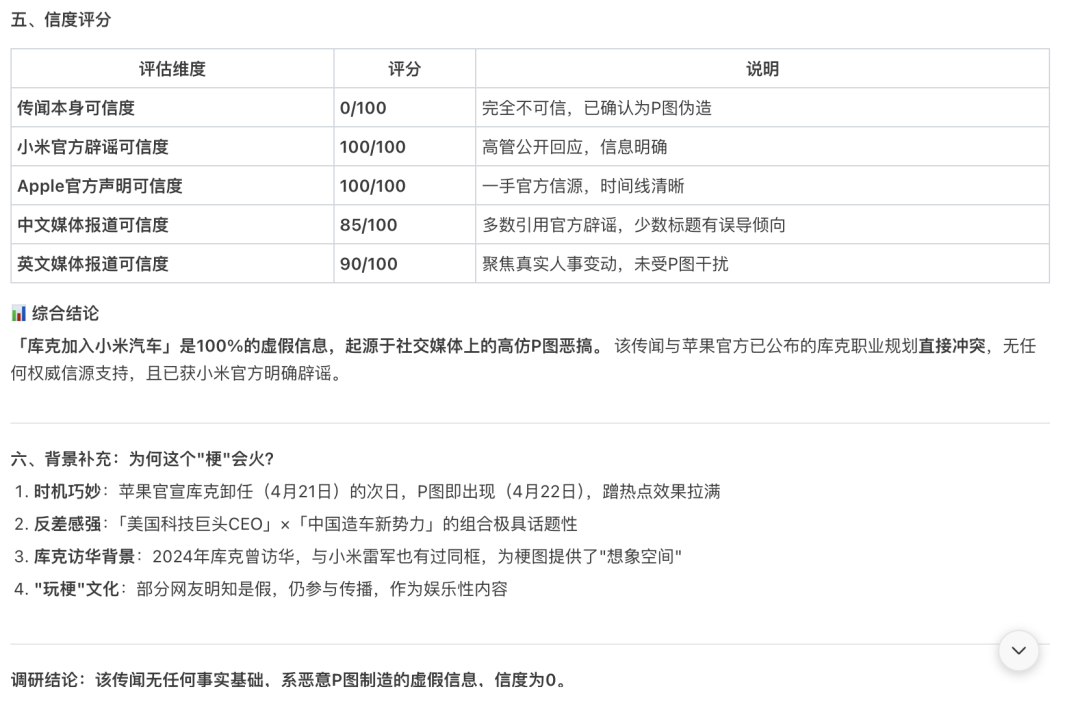
Task: Click the 高管公开回应 description cell
Action: click(x=574, y=147)
